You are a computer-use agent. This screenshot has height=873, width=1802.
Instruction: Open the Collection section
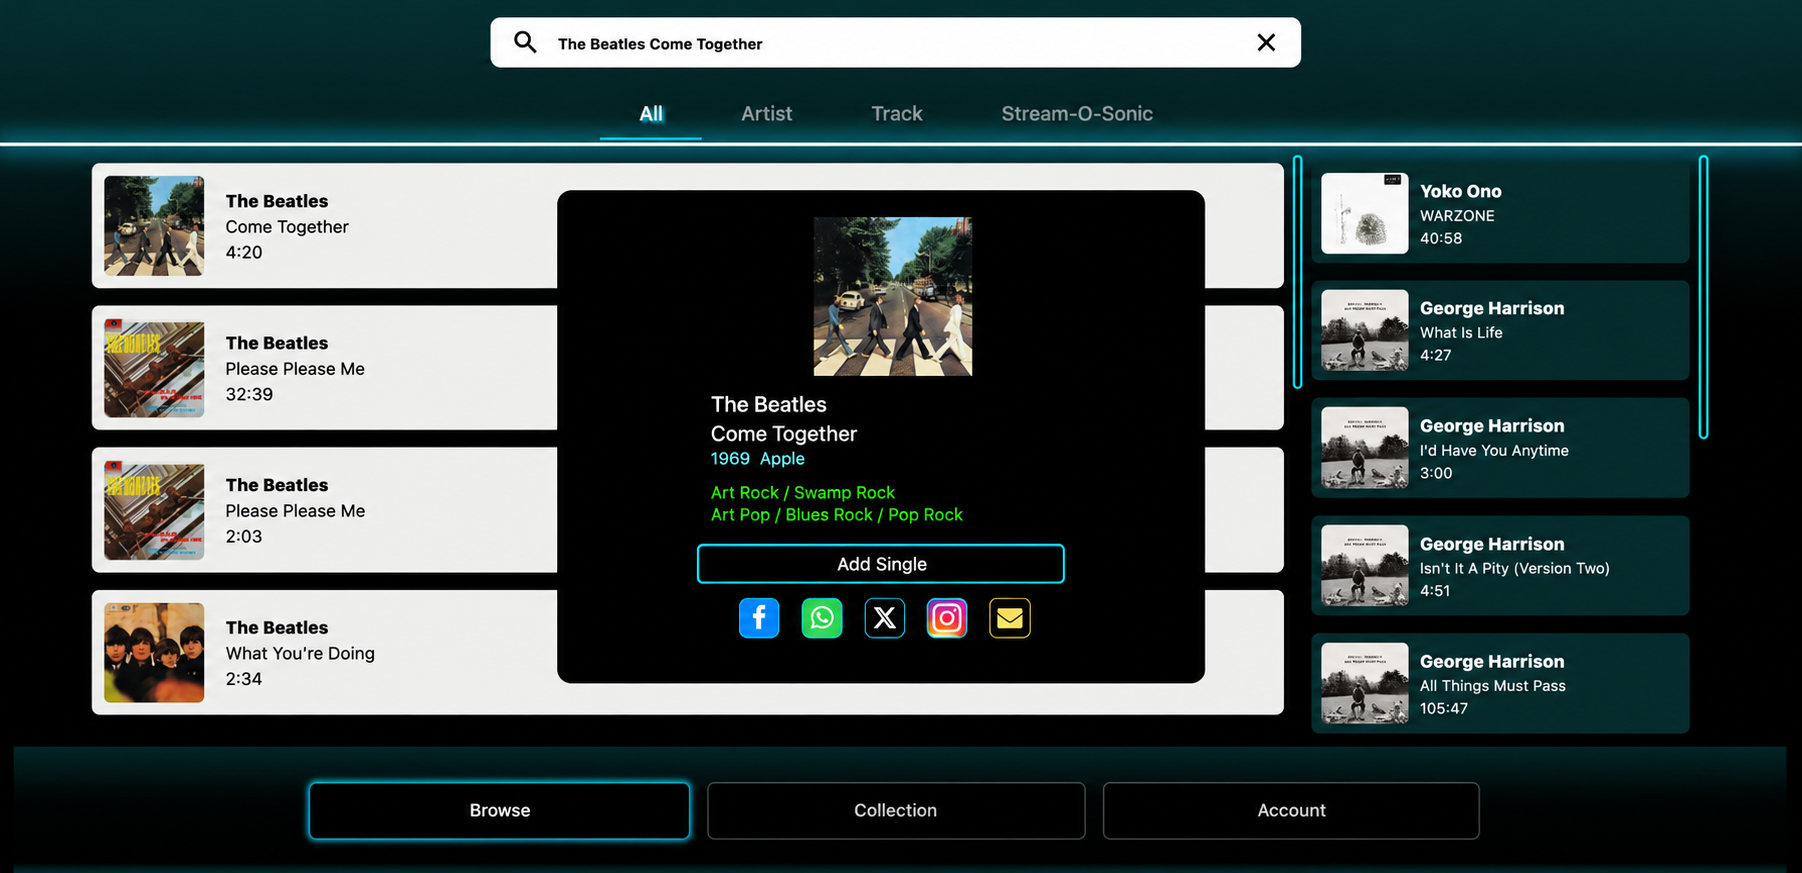(896, 810)
